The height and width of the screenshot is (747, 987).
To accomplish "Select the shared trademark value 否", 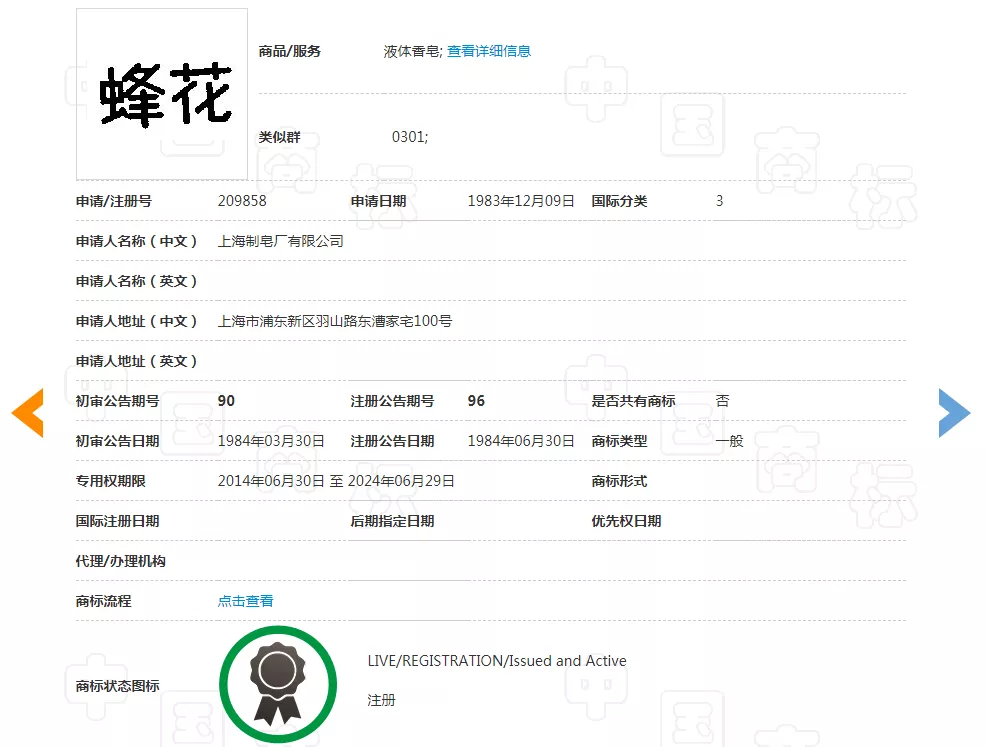I will click(x=723, y=401).
